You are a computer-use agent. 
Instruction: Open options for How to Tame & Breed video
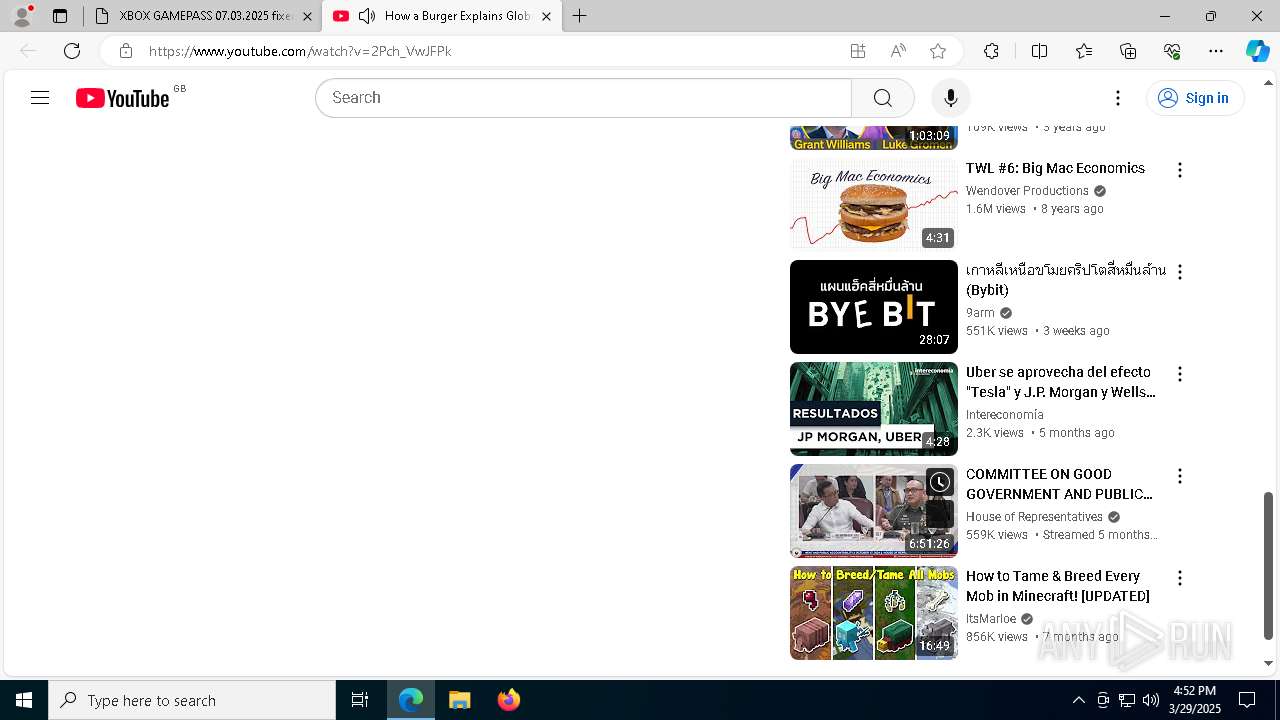click(x=1180, y=578)
